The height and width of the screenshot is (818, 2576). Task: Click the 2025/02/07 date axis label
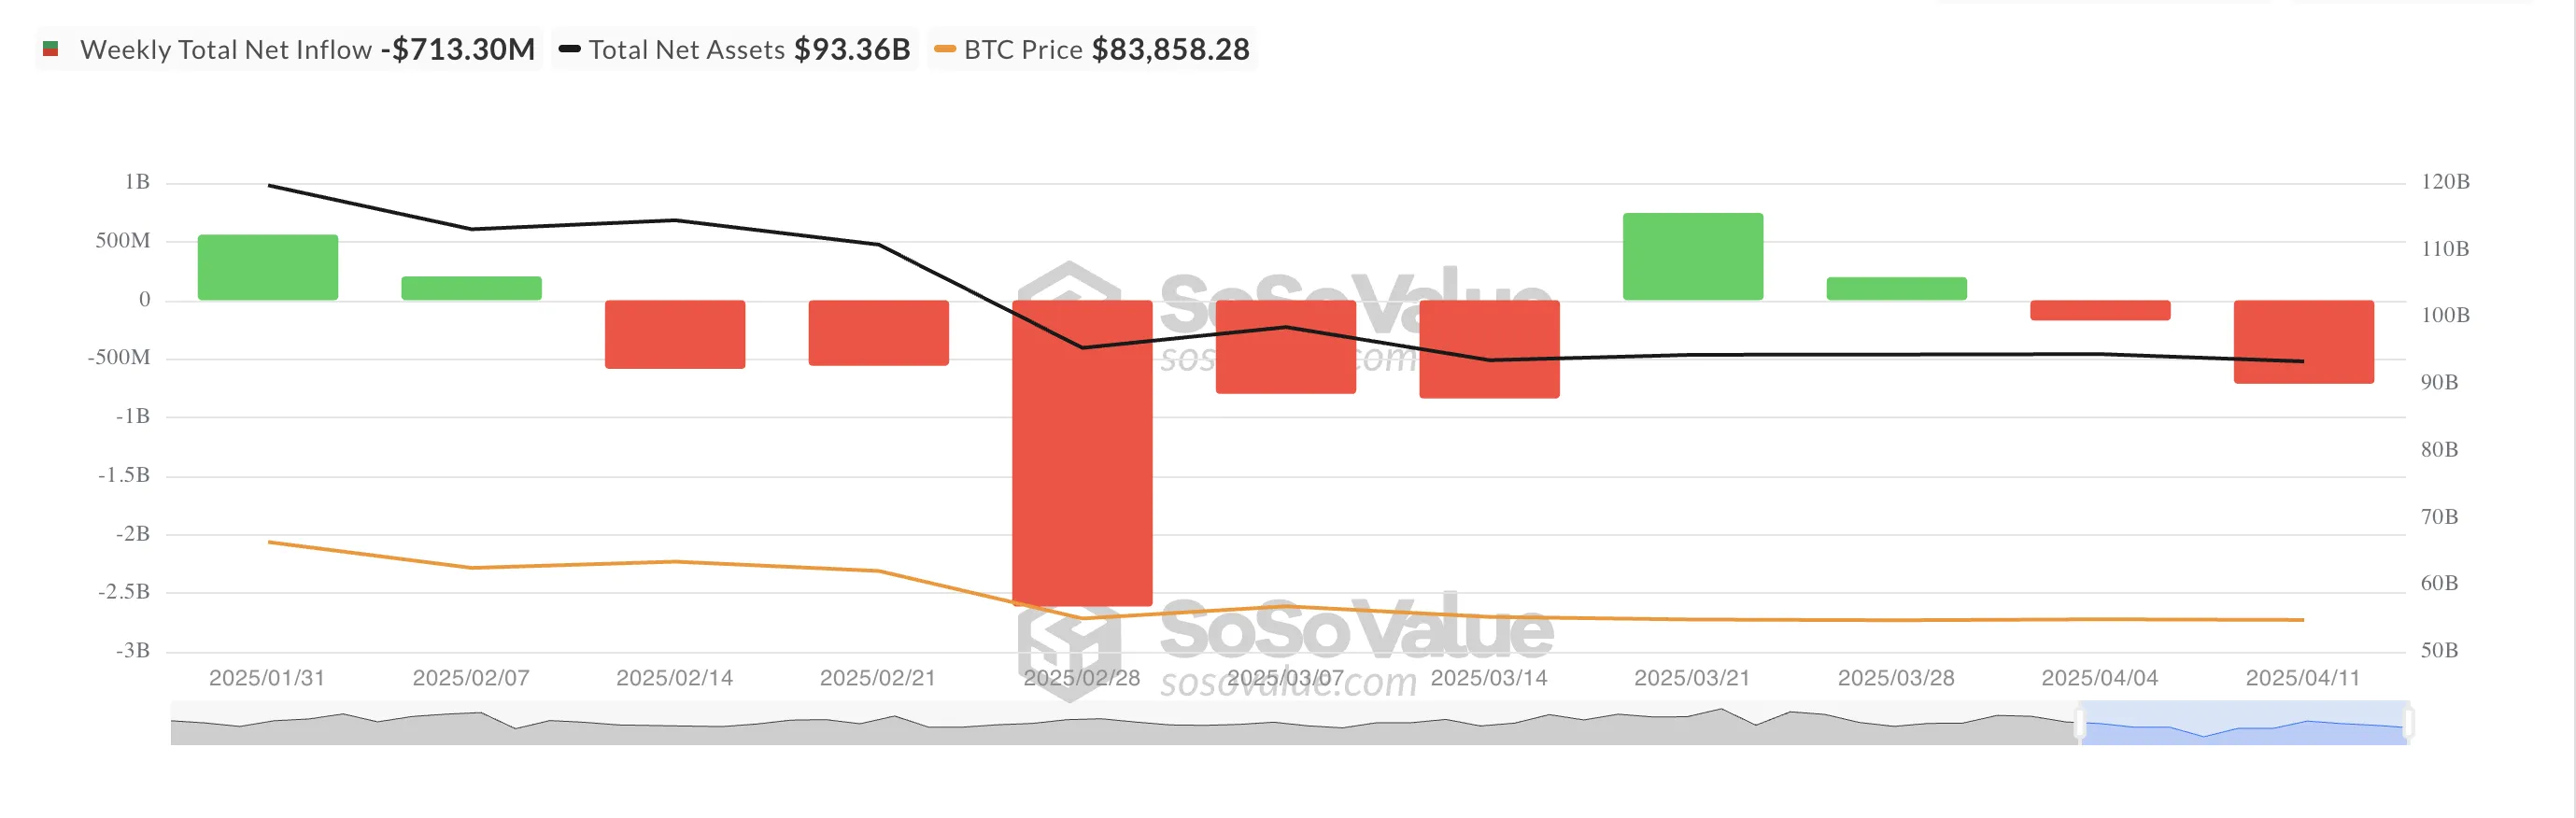(x=471, y=678)
